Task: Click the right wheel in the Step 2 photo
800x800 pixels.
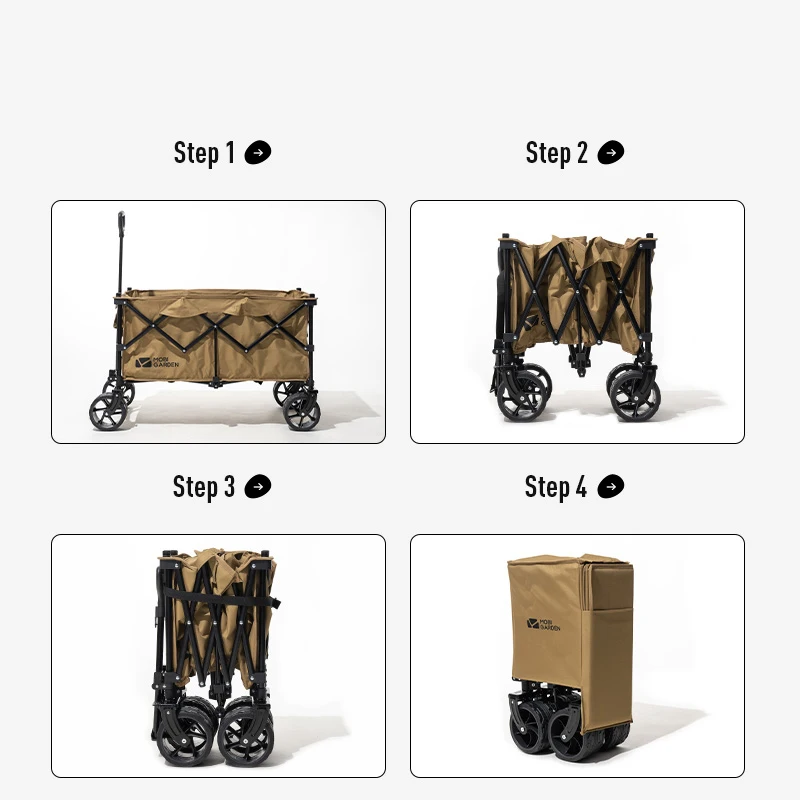Action: [x=636, y=396]
